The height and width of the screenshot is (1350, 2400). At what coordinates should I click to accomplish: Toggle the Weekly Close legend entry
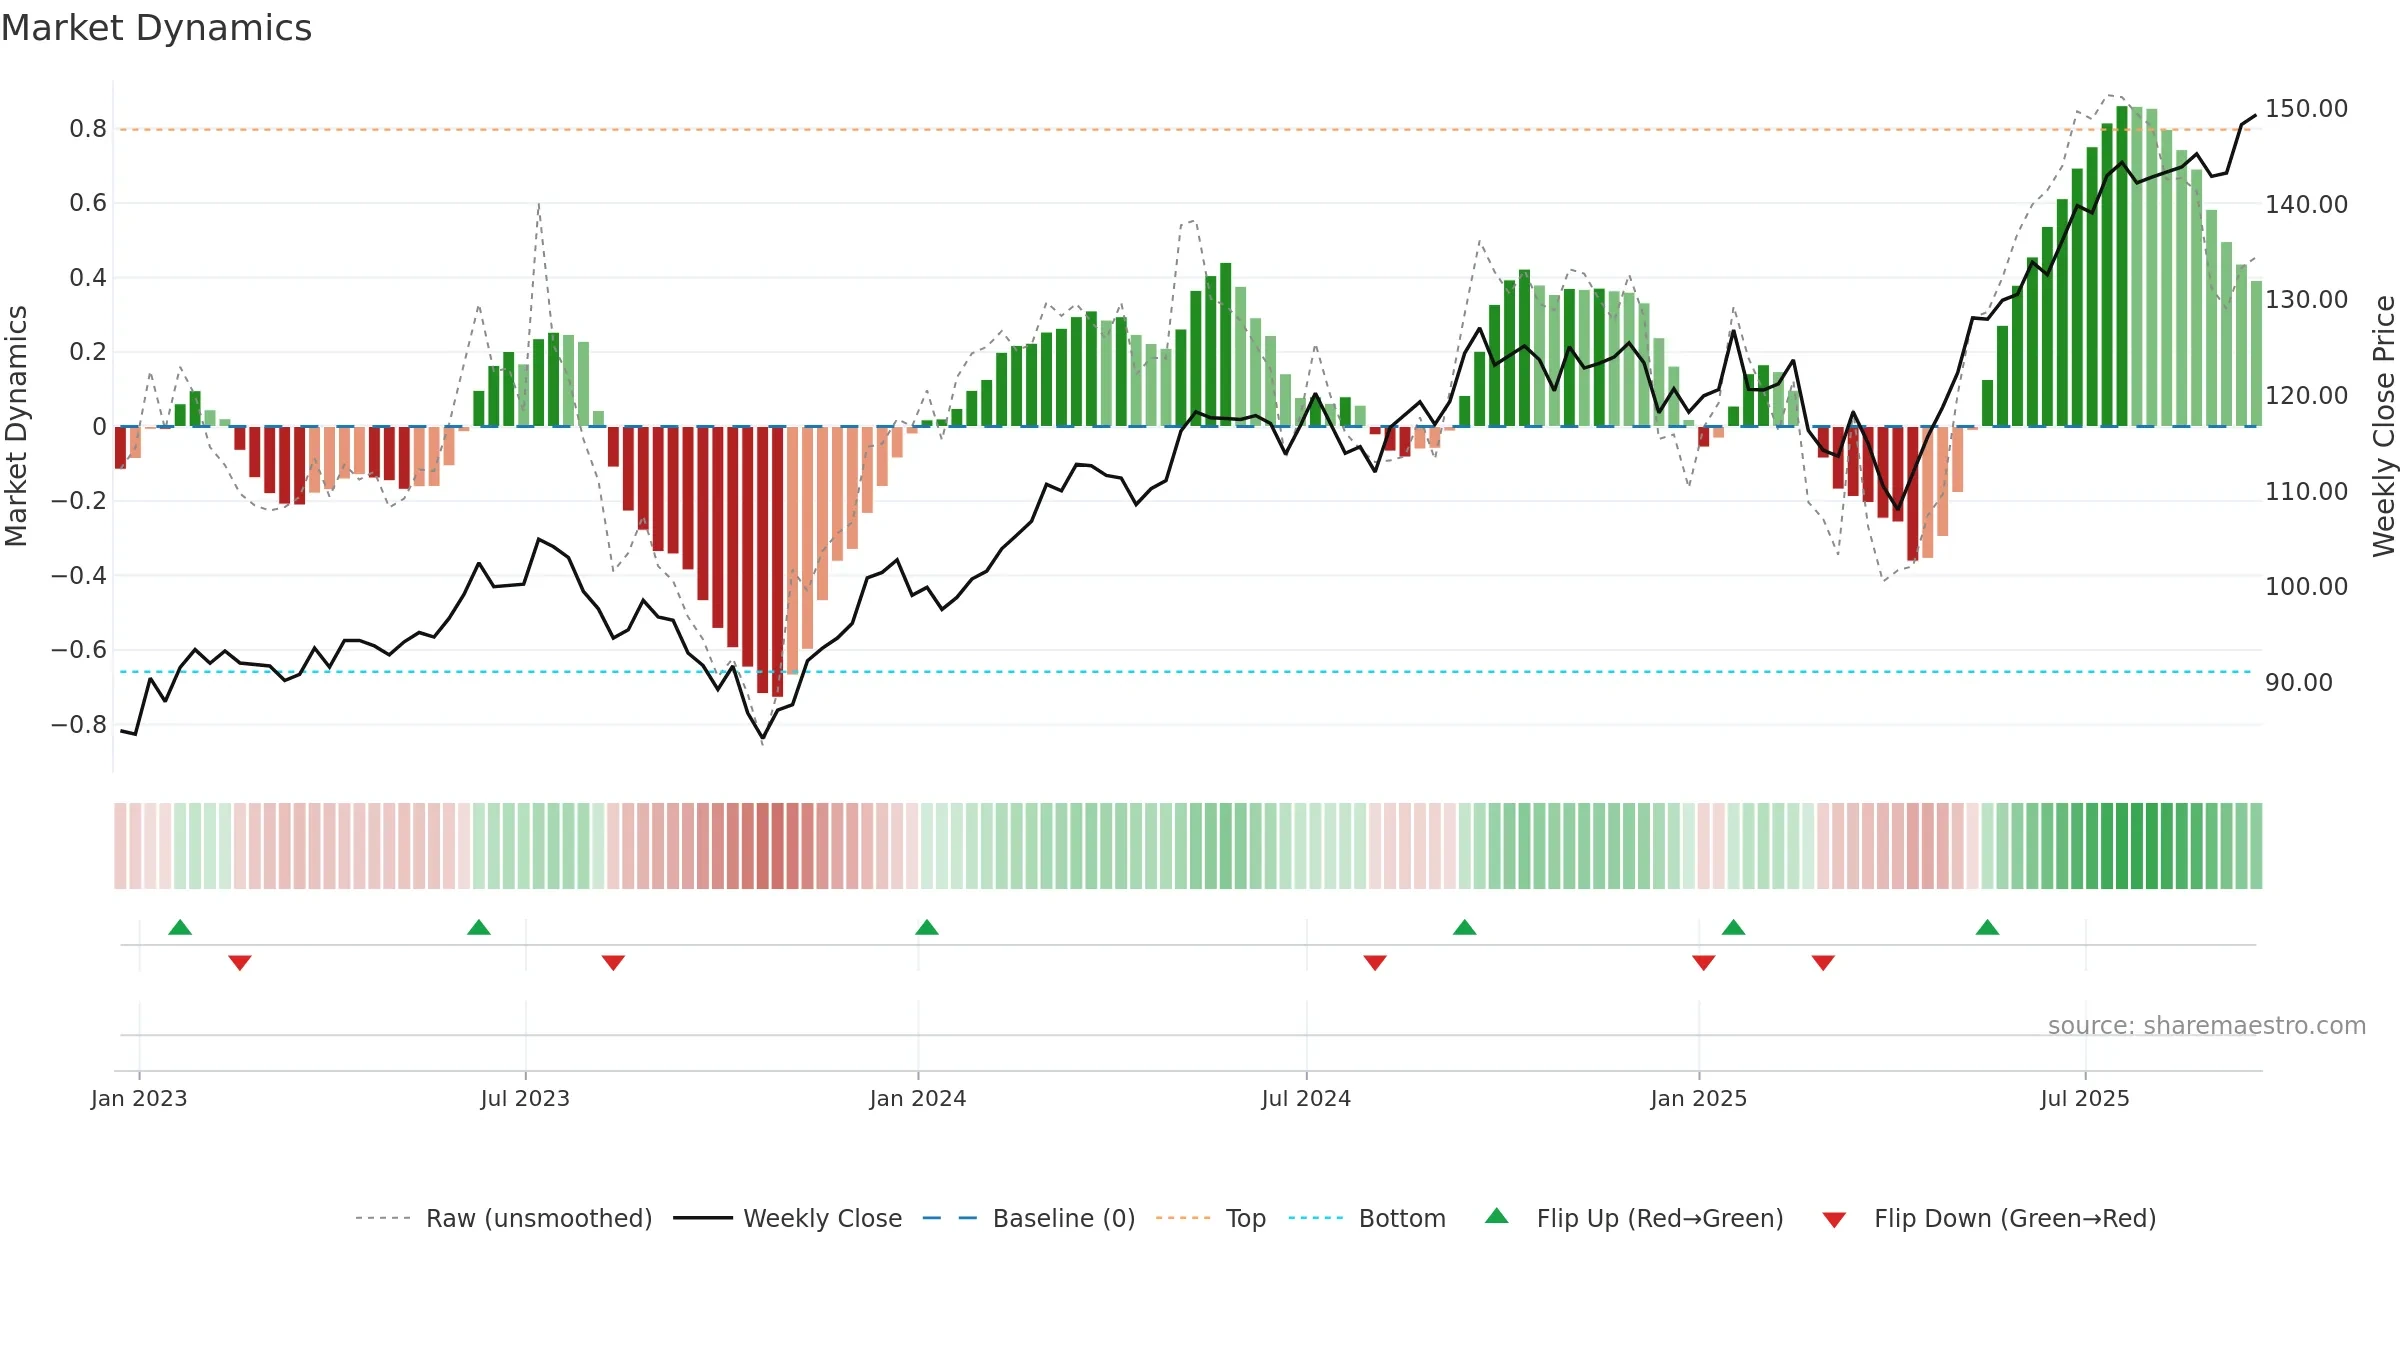coord(788,1218)
